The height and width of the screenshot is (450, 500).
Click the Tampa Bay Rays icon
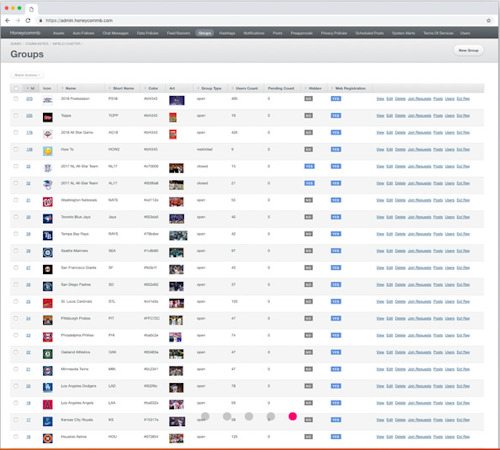(x=48, y=236)
